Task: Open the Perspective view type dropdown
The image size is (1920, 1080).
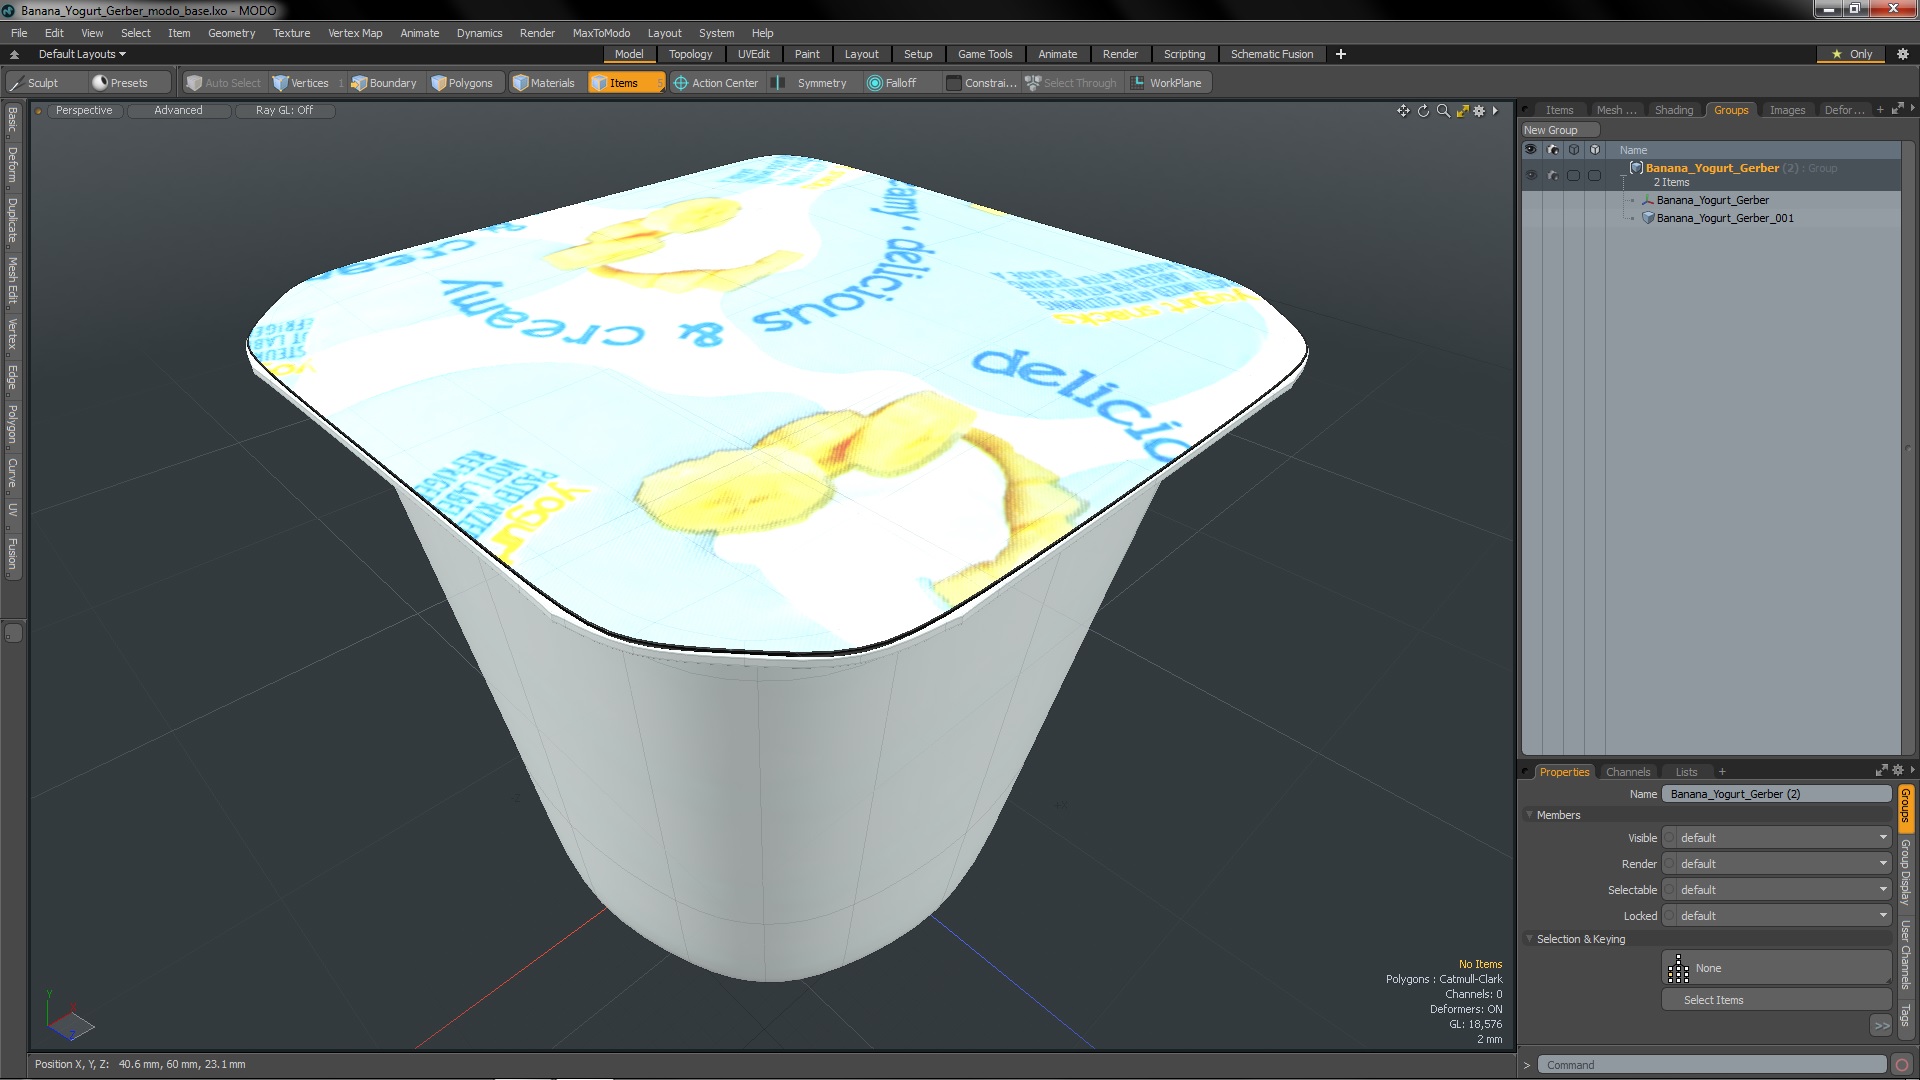Action: click(x=84, y=111)
